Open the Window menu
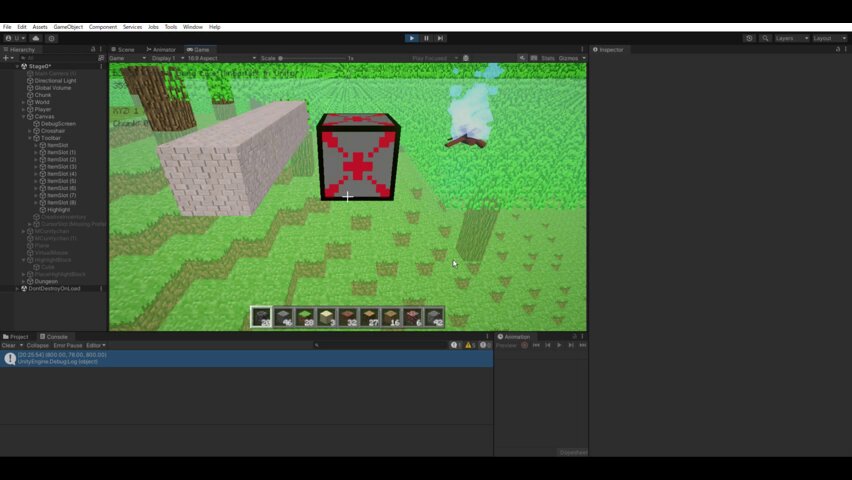The height and width of the screenshot is (480, 852). tap(192, 27)
